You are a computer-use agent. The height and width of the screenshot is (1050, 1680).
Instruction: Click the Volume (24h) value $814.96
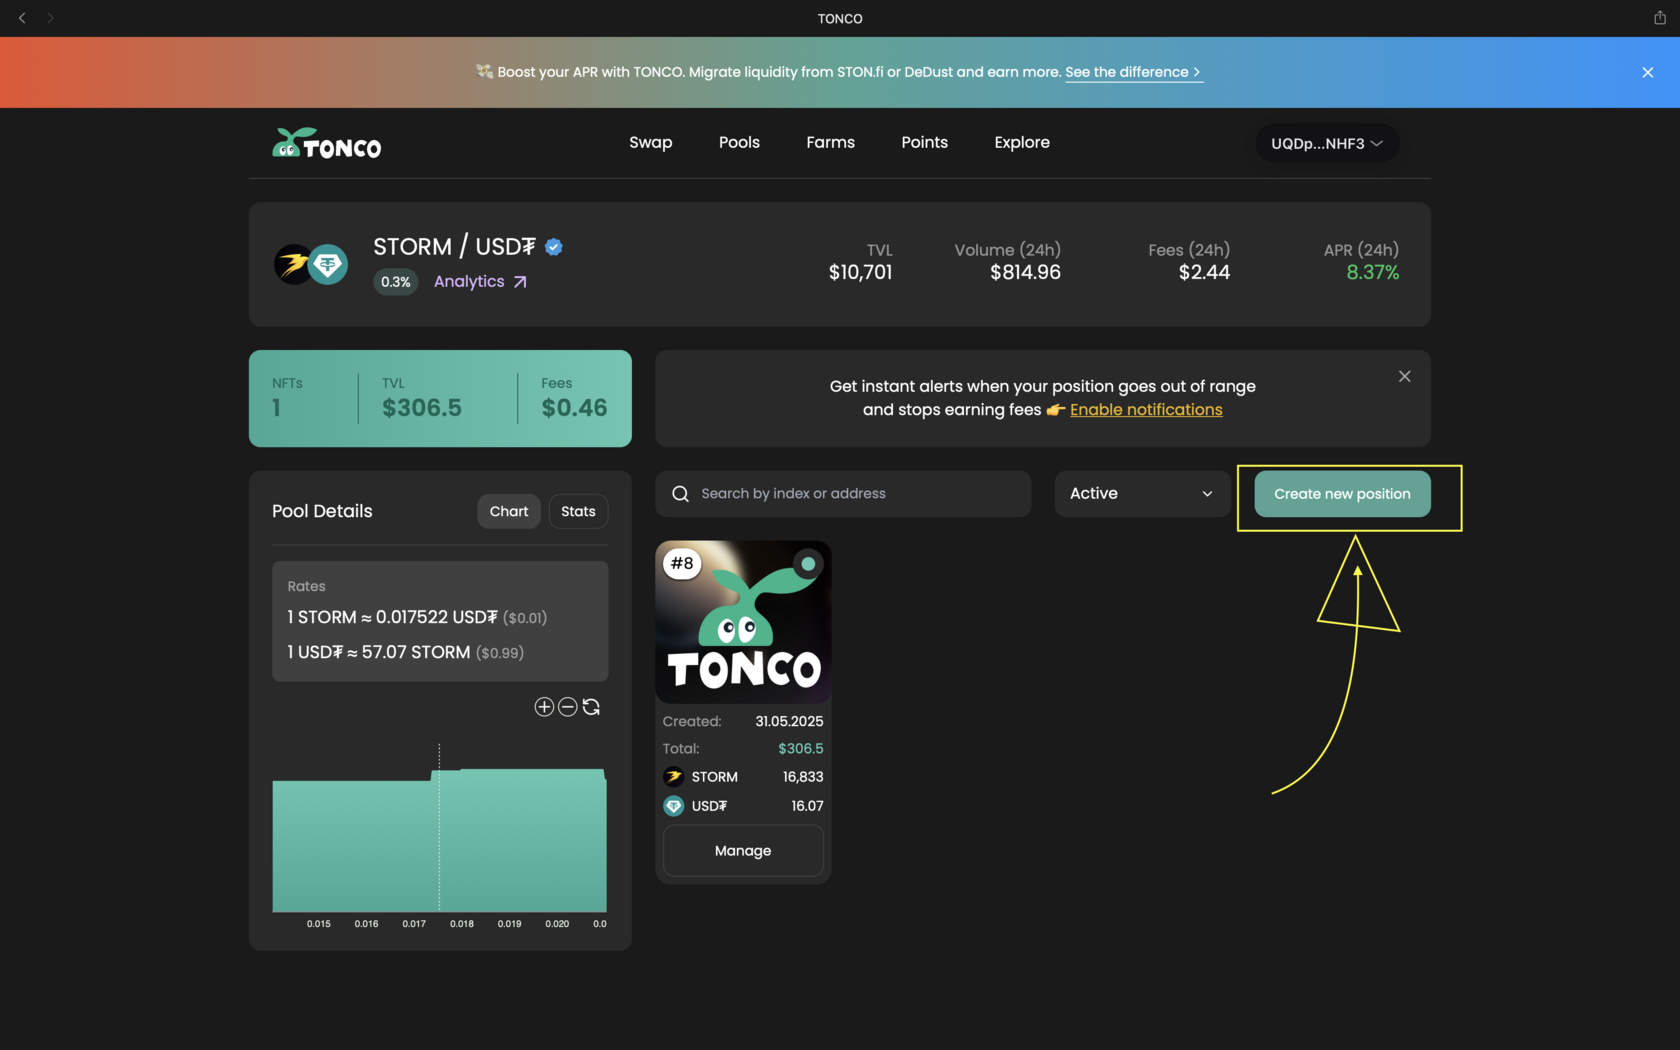coord(1025,272)
